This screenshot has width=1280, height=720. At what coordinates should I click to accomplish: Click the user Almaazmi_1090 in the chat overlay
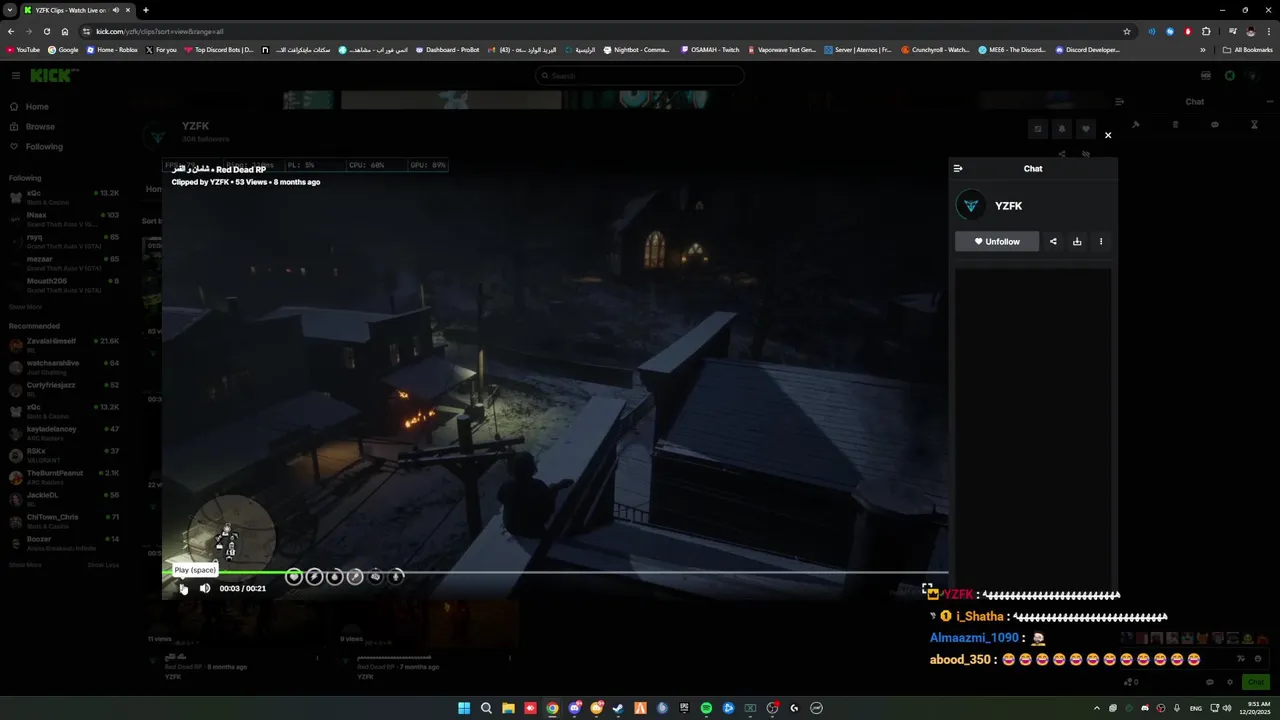[974, 638]
